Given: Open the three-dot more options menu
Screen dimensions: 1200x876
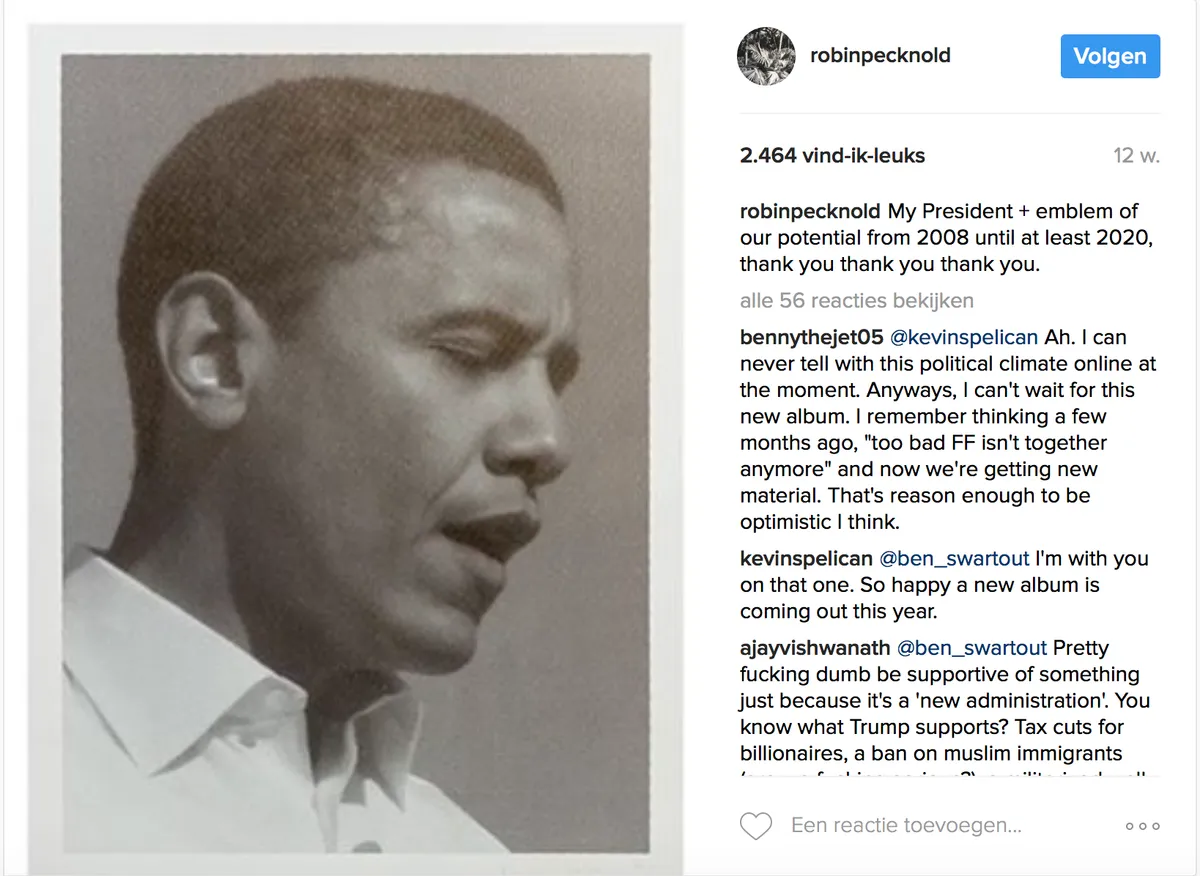Looking at the screenshot, I should 1142,826.
